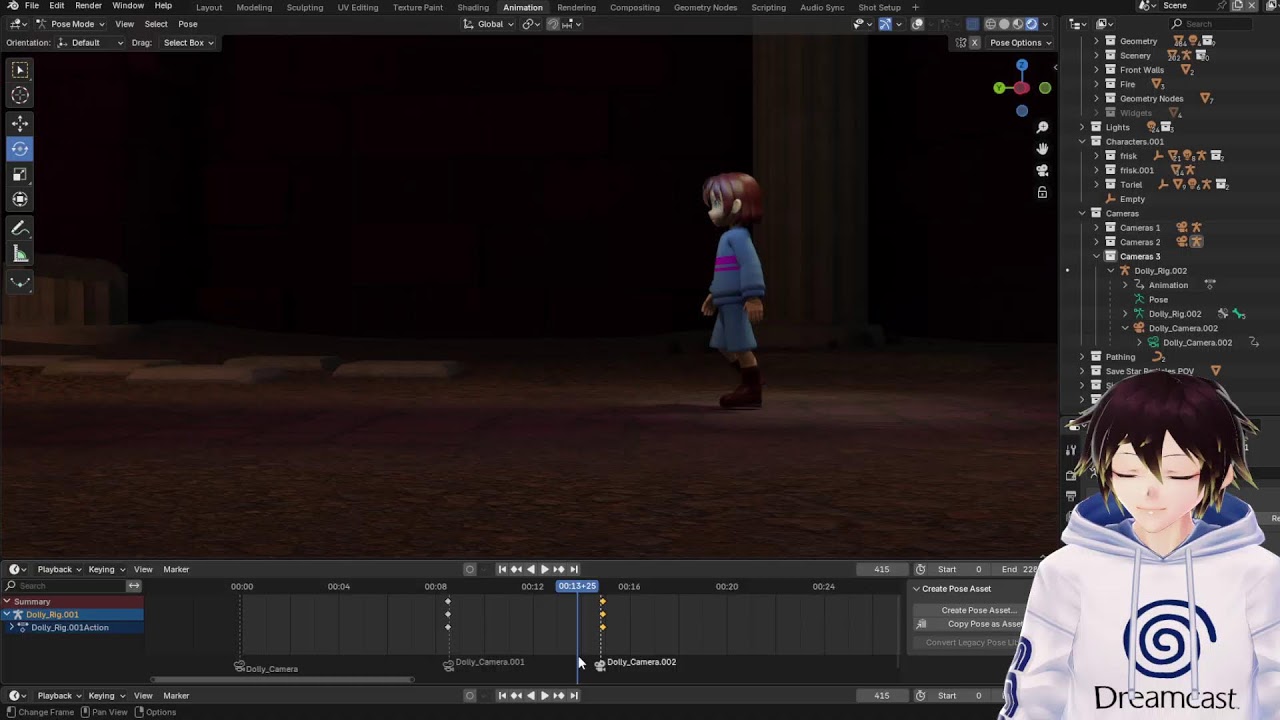Select the Measure tool
This screenshot has width=1280, height=720.
click(x=20, y=254)
